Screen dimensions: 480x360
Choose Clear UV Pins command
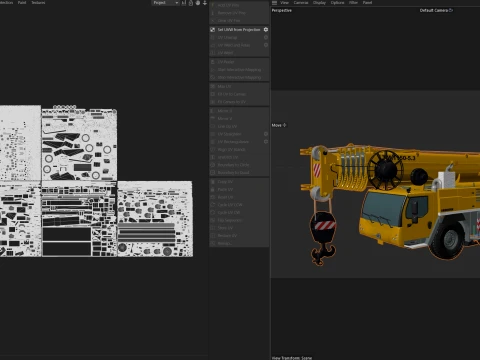tap(239, 21)
